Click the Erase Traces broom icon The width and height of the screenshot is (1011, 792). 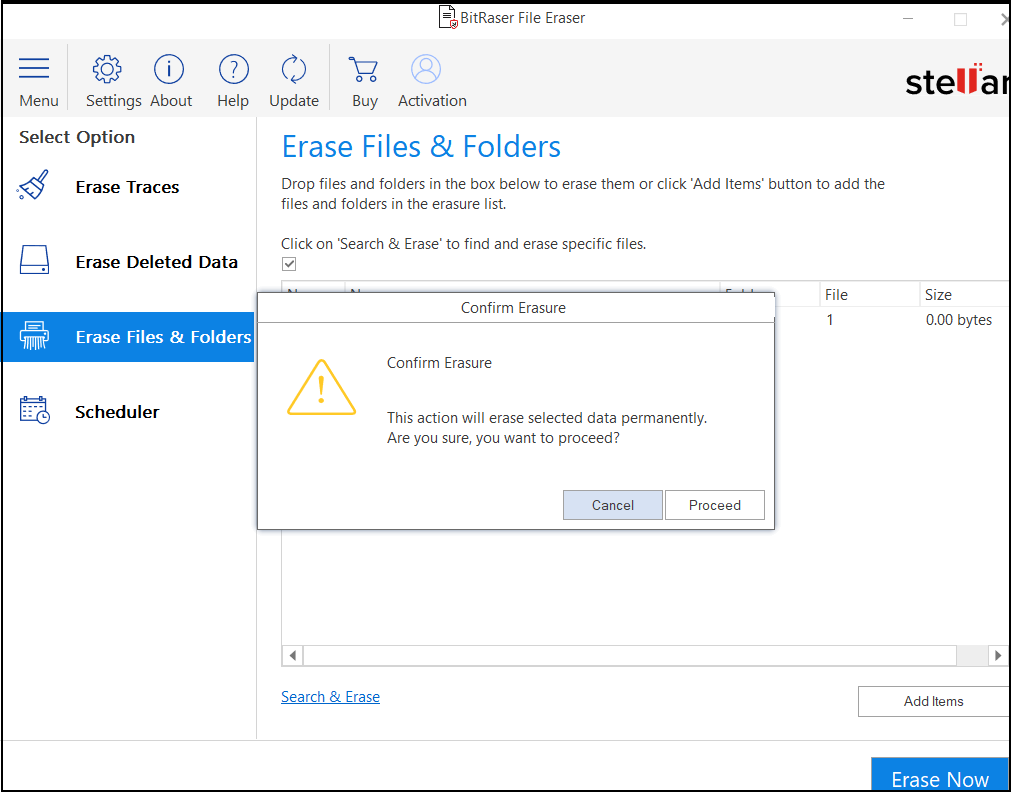coord(34,186)
